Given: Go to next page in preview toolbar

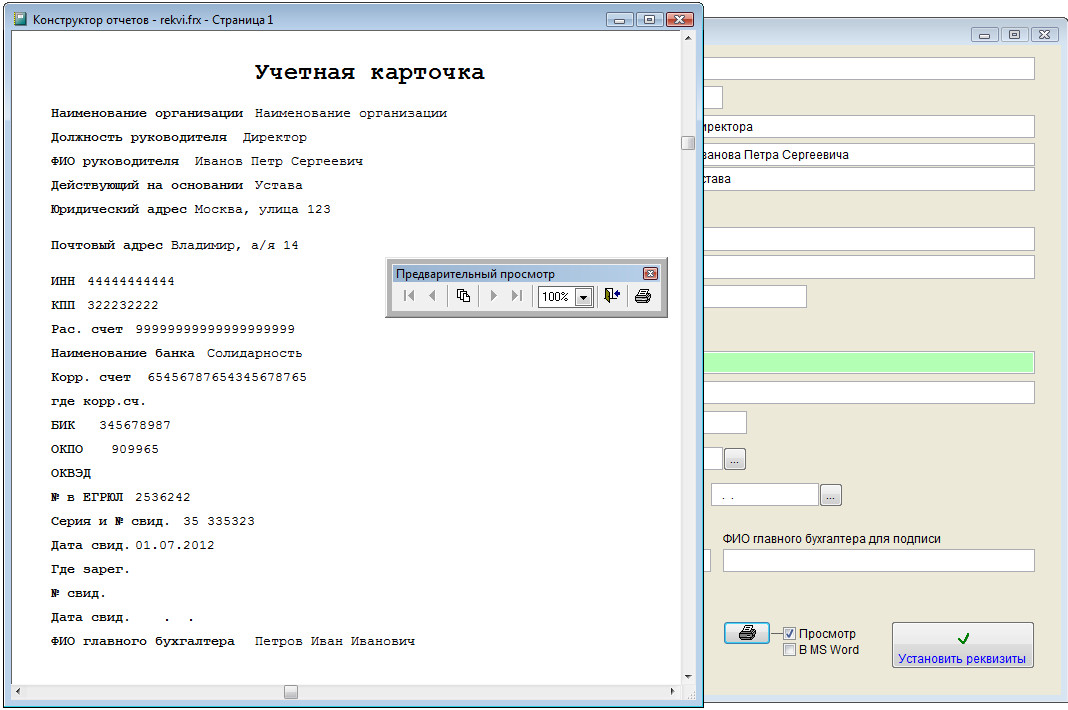Looking at the screenshot, I should pyautogui.click(x=493, y=296).
